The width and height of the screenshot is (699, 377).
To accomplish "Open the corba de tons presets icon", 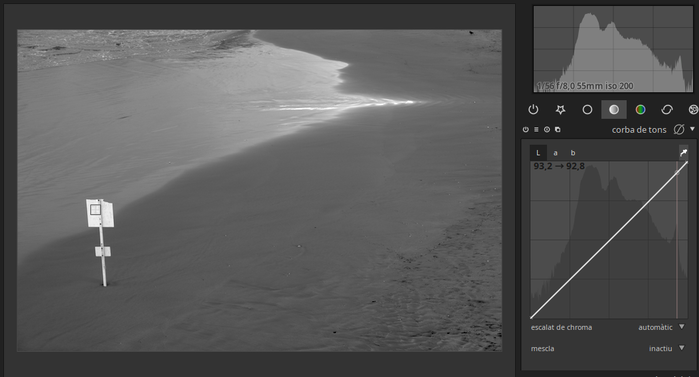I will (536, 130).
